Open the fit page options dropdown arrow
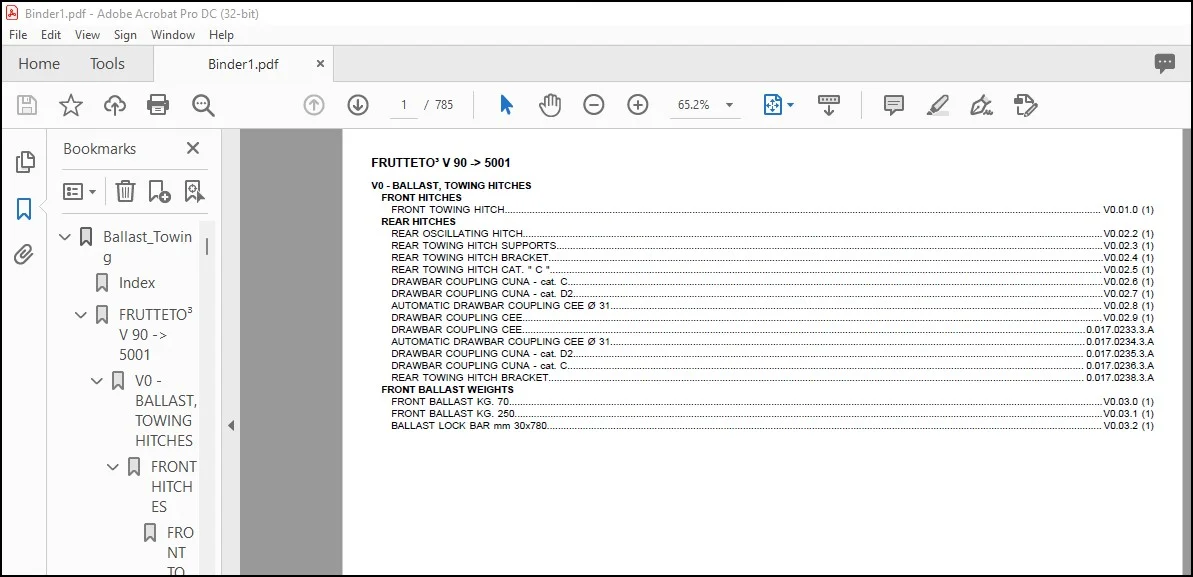Screen dimensions: 1193x577 coord(790,105)
